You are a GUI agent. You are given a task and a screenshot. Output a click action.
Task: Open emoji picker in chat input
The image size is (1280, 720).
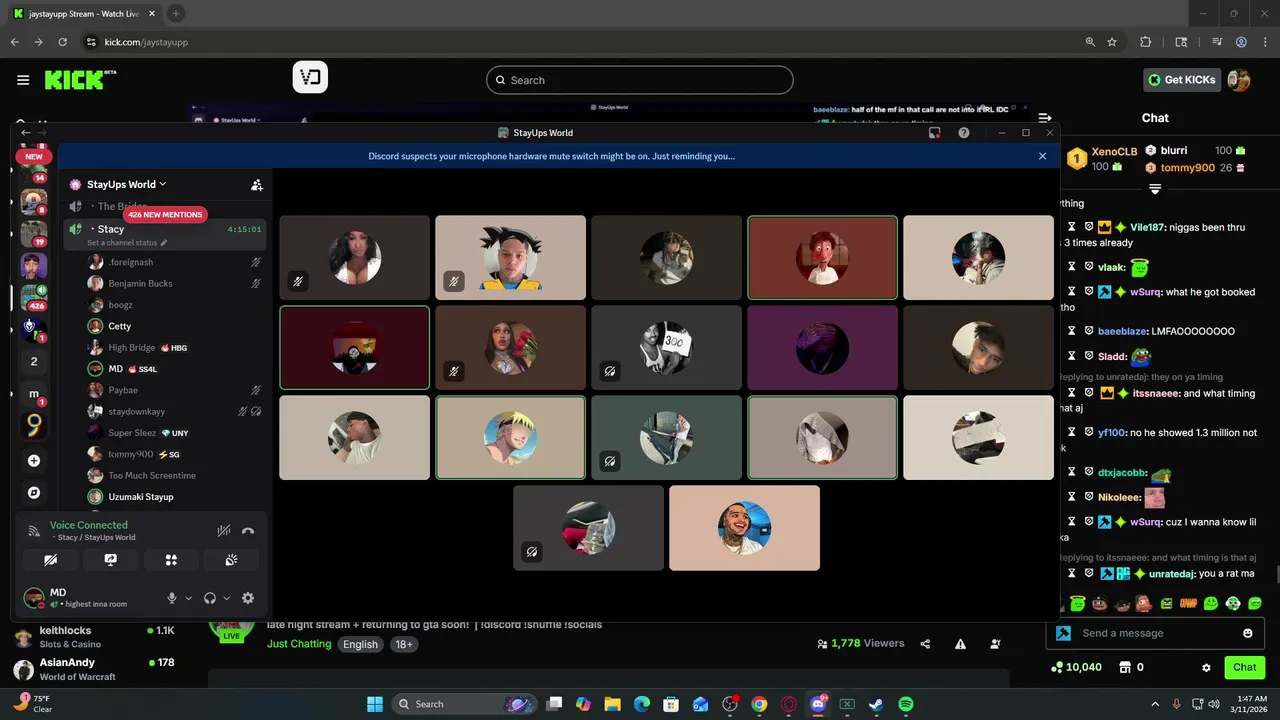click(1247, 633)
